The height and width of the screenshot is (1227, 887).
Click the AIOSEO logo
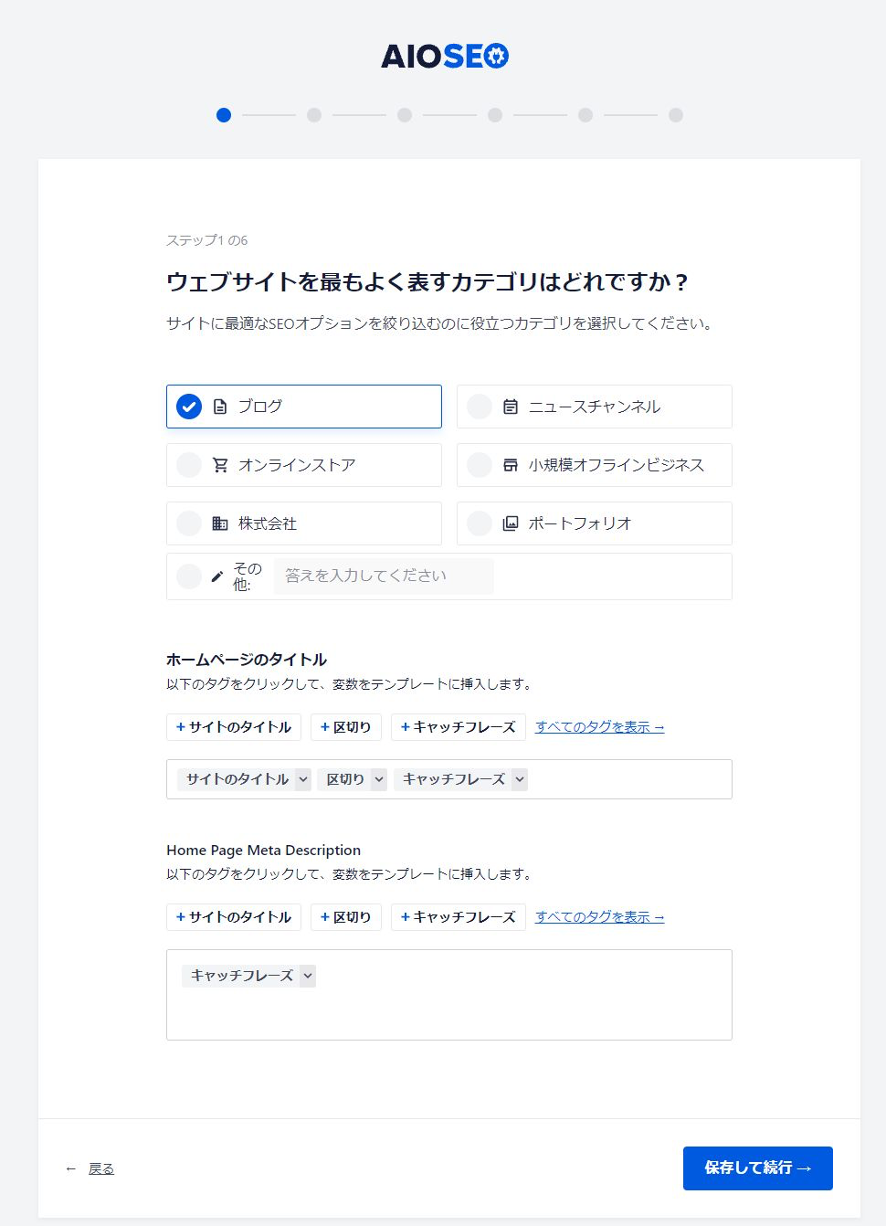pyautogui.click(x=444, y=56)
